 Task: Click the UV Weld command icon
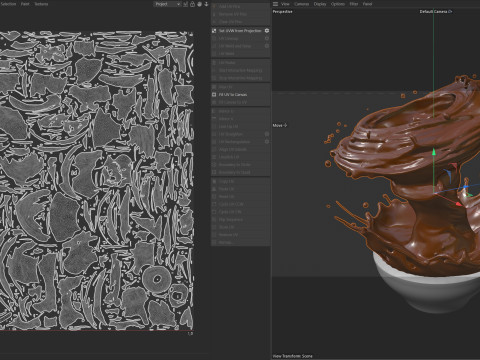tap(214, 54)
